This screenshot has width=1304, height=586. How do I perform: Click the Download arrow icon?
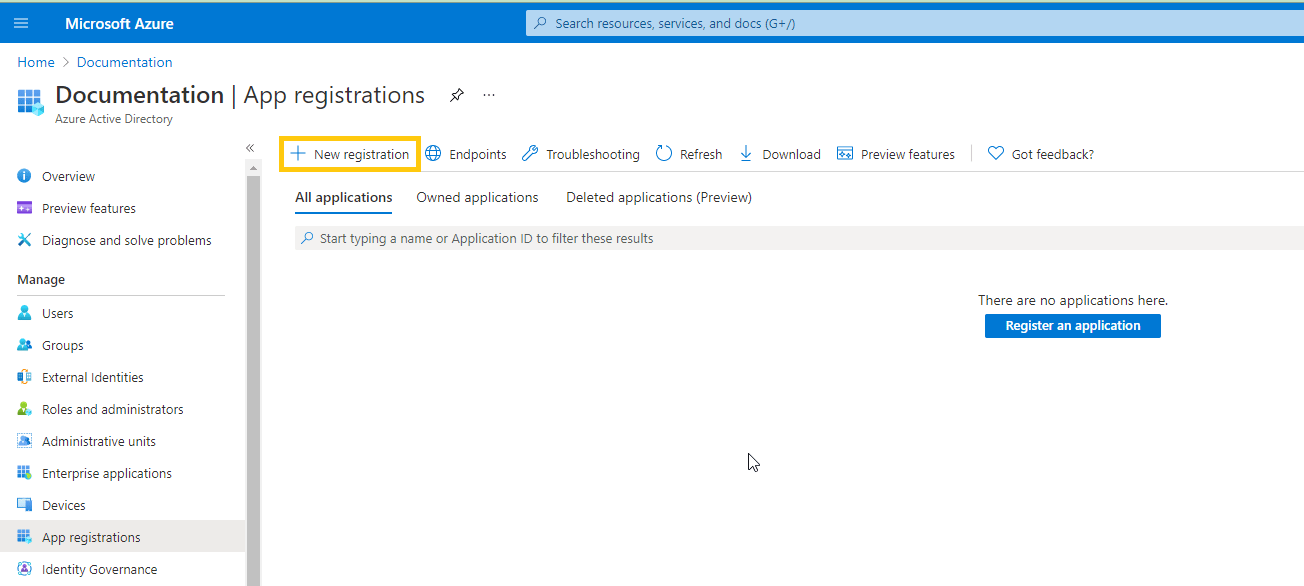point(746,154)
